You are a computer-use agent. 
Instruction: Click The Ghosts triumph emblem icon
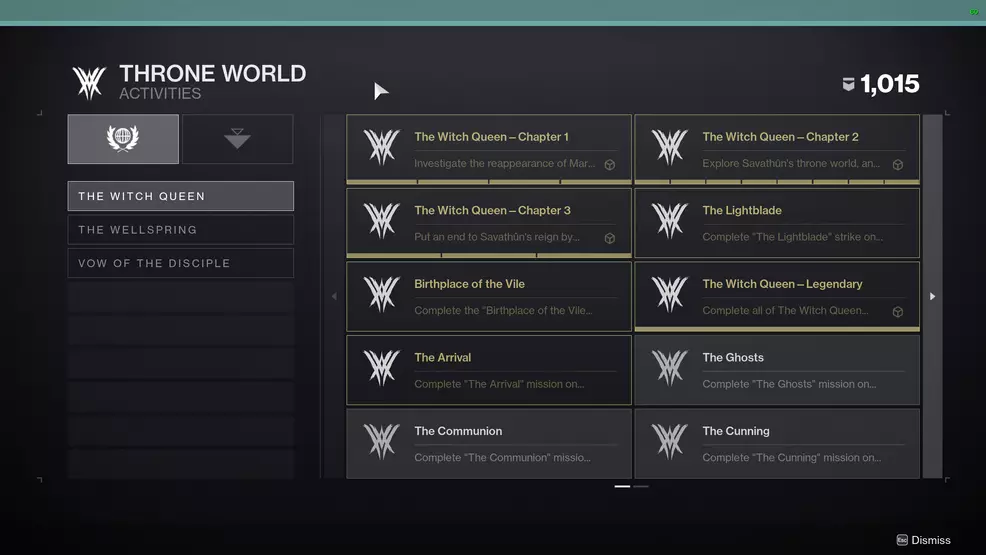coord(669,369)
